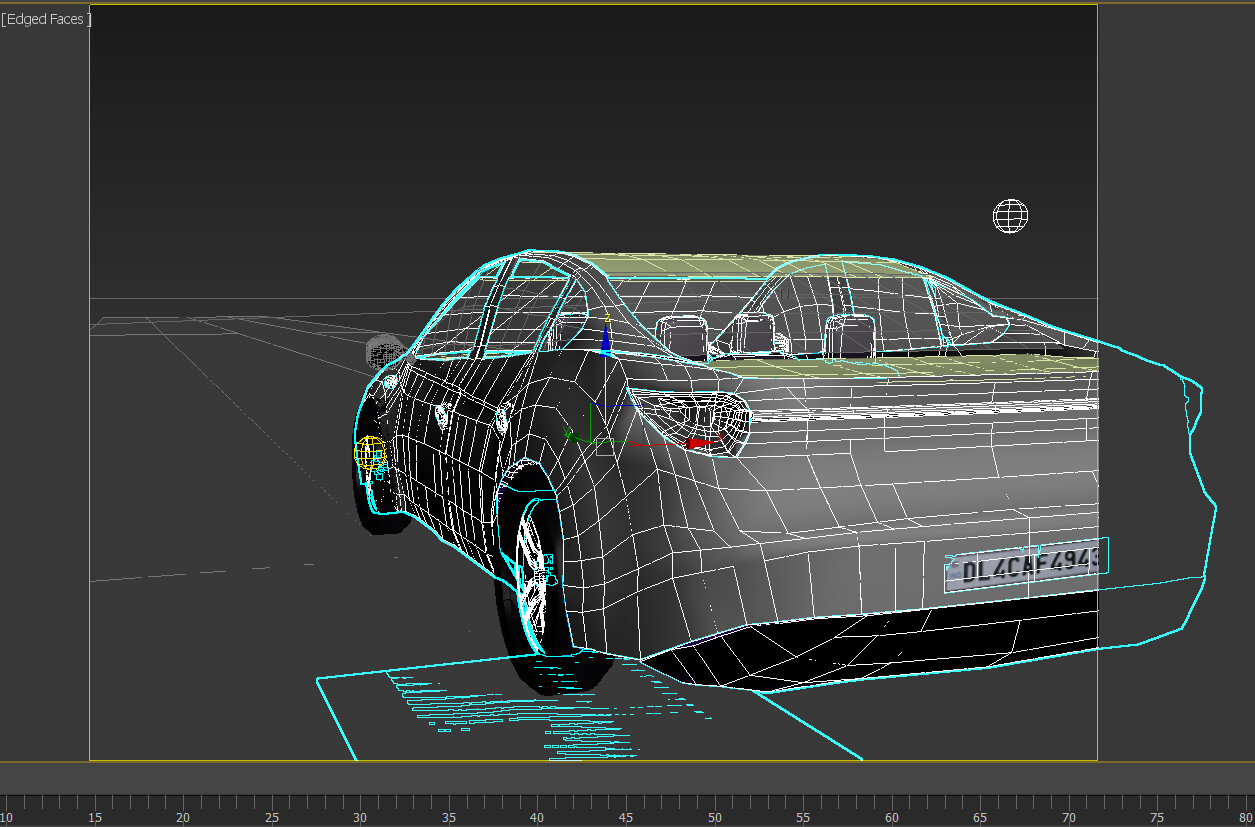The width and height of the screenshot is (1255, 827).
Task: Jump to frame 60 on the timeline
Action: tap(892, 804)
